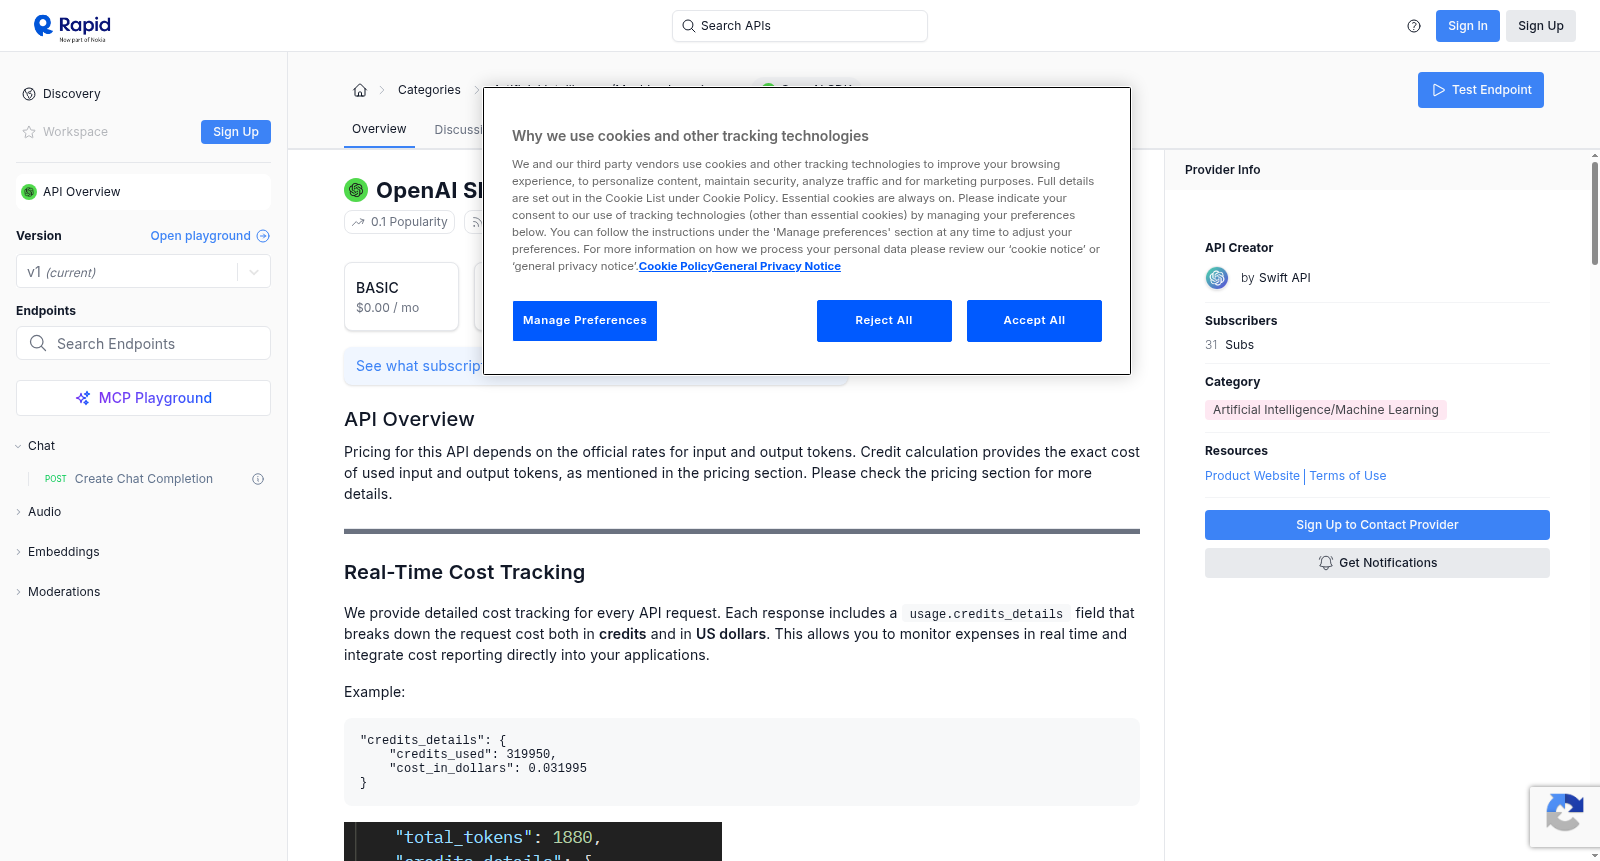
Task: Expand the Audio endpoint group
Action: click(x=18, y=512)
